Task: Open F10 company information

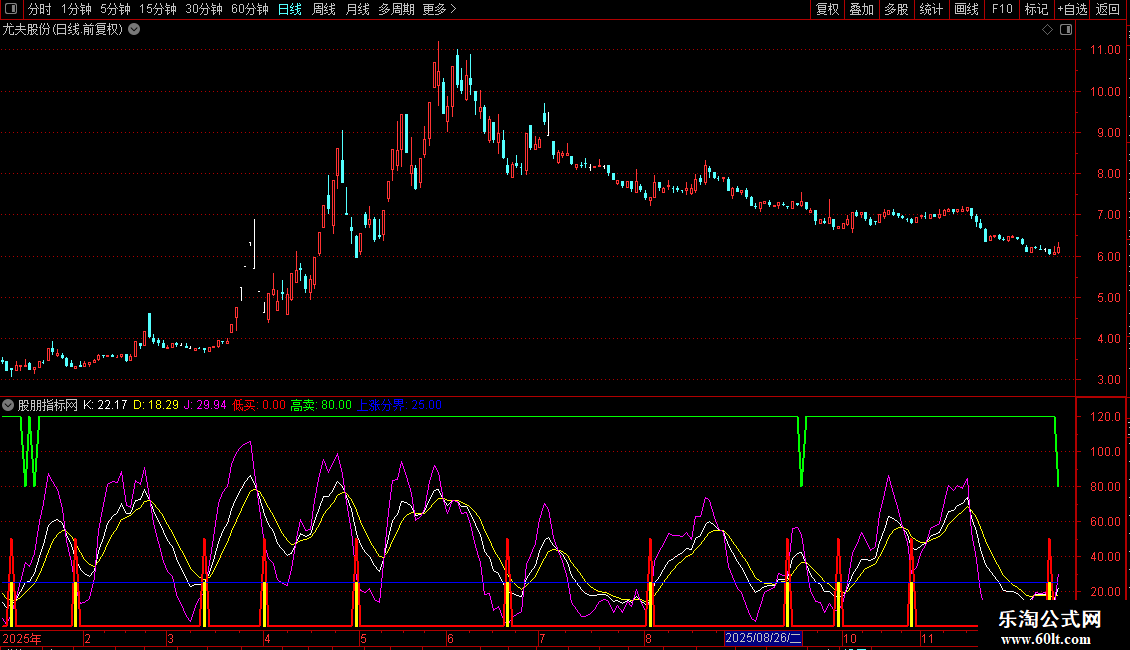Action: pyautogui.click(x=1002, y=10)
